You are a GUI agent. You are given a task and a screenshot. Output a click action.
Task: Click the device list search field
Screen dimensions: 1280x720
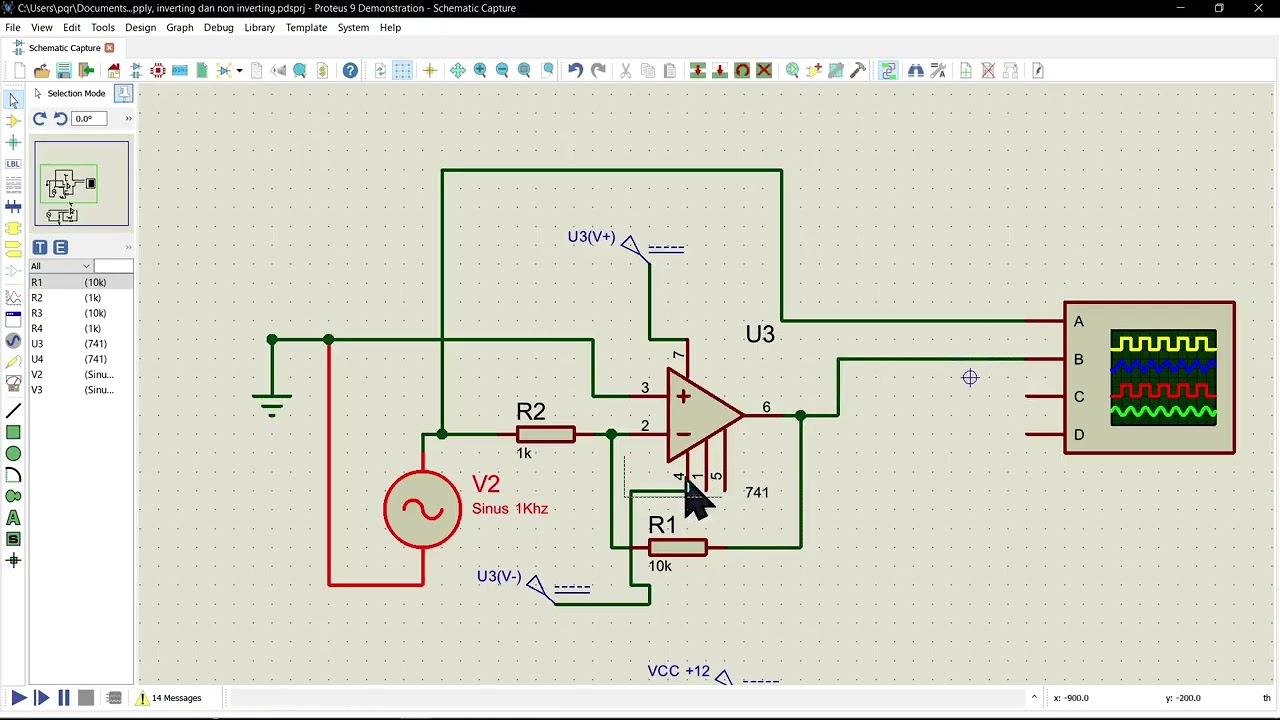[x=113, y=266]
